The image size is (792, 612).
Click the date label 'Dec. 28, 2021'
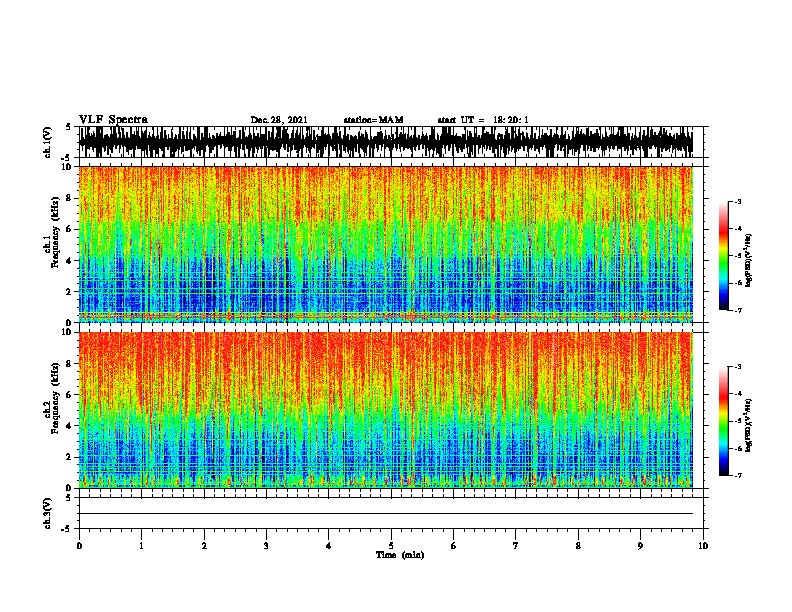[279, 120]
